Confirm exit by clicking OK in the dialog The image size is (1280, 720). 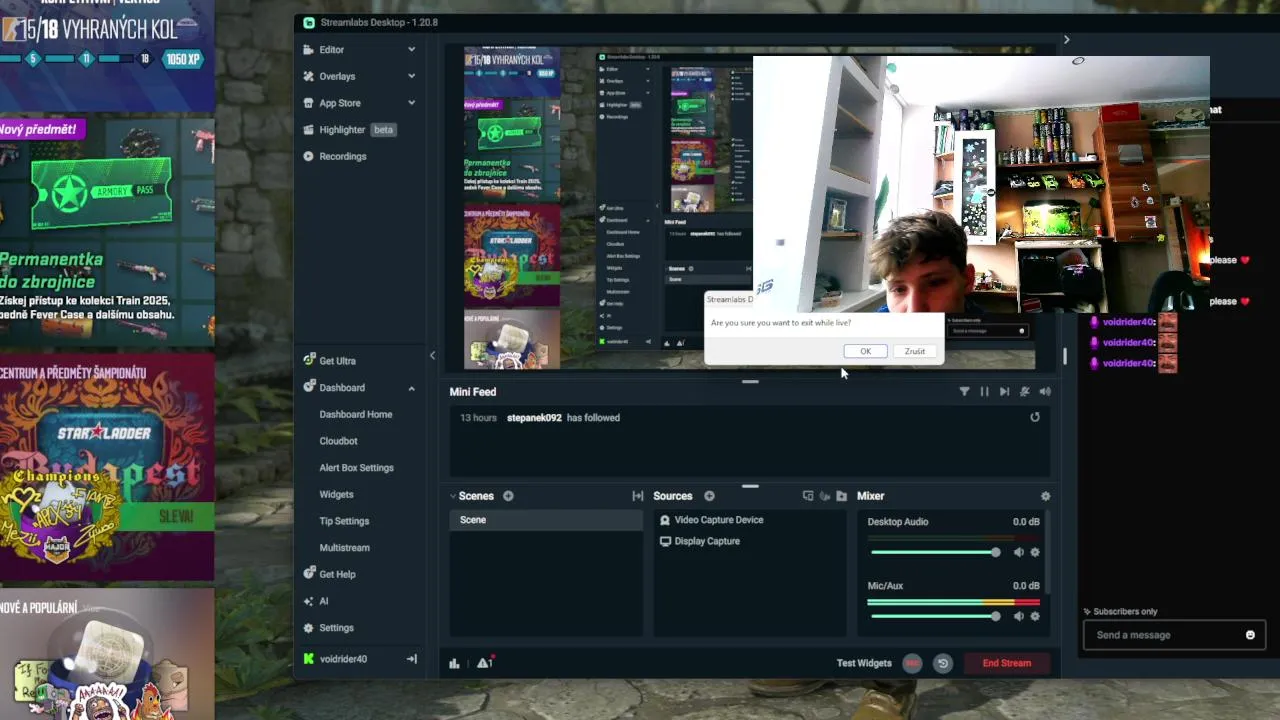pyautogui.click(x=865, y=351)
